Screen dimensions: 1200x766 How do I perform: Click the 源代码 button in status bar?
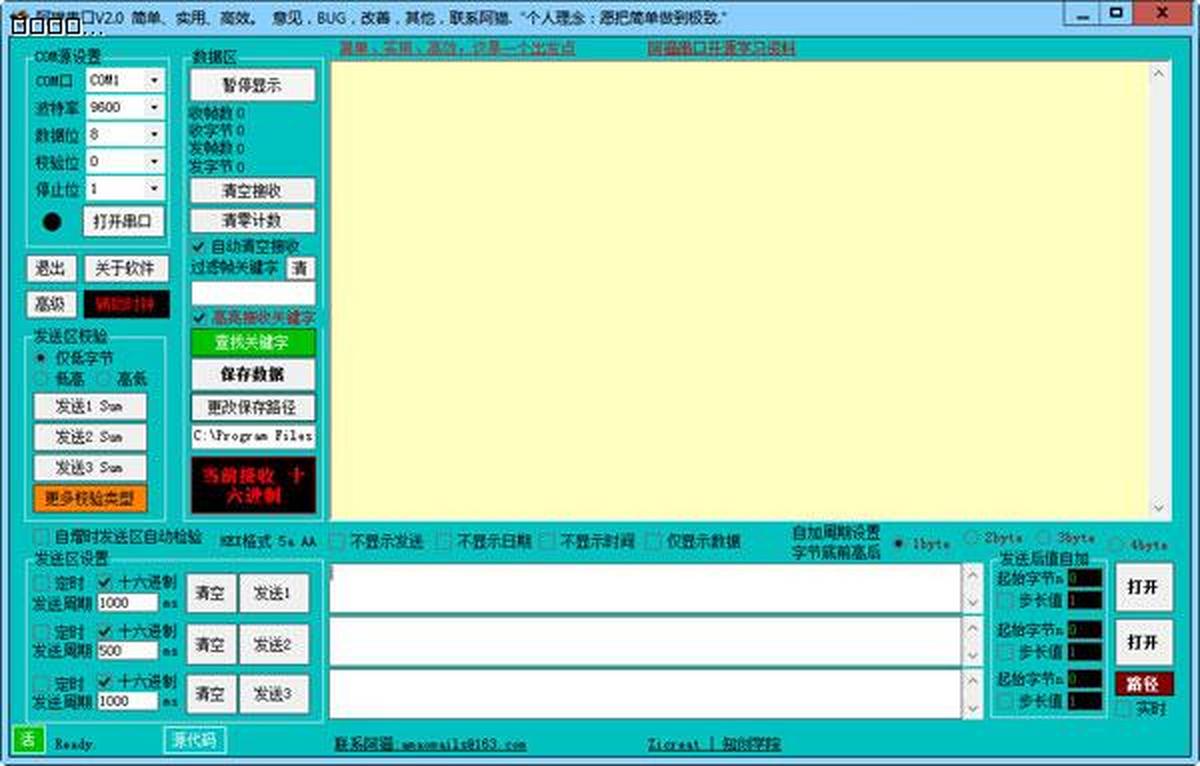pyautogui.click(x=195, y=740)
